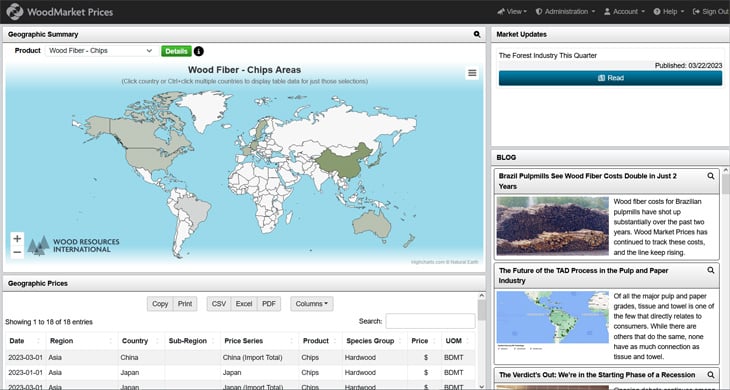Viewport: 730px width, 390px height.
Task: Open The Verdict's Out recession headline
Action: 597,375
